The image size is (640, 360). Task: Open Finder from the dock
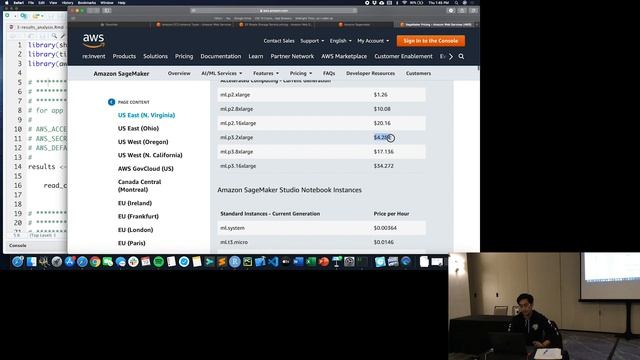31,262
